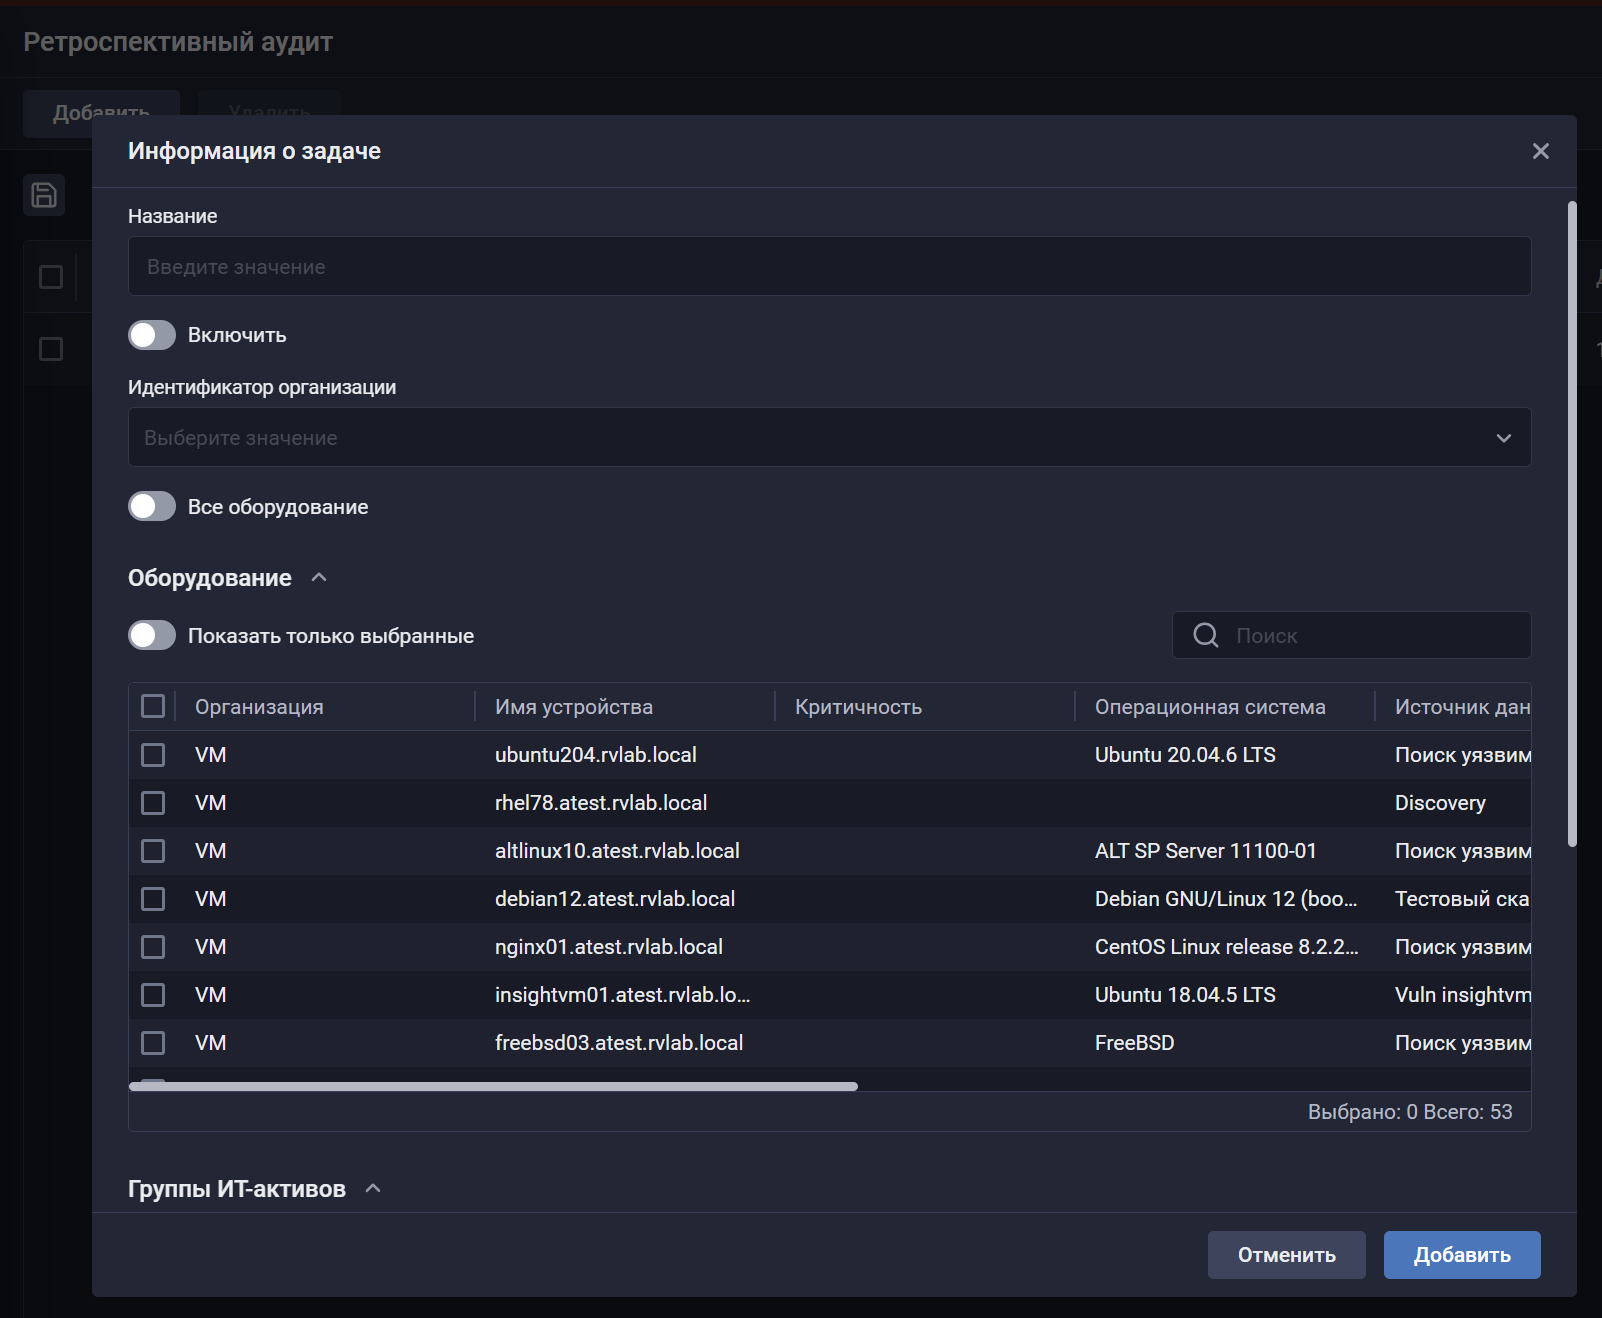Focus the Поиск search field

[x=1375, y=636]
